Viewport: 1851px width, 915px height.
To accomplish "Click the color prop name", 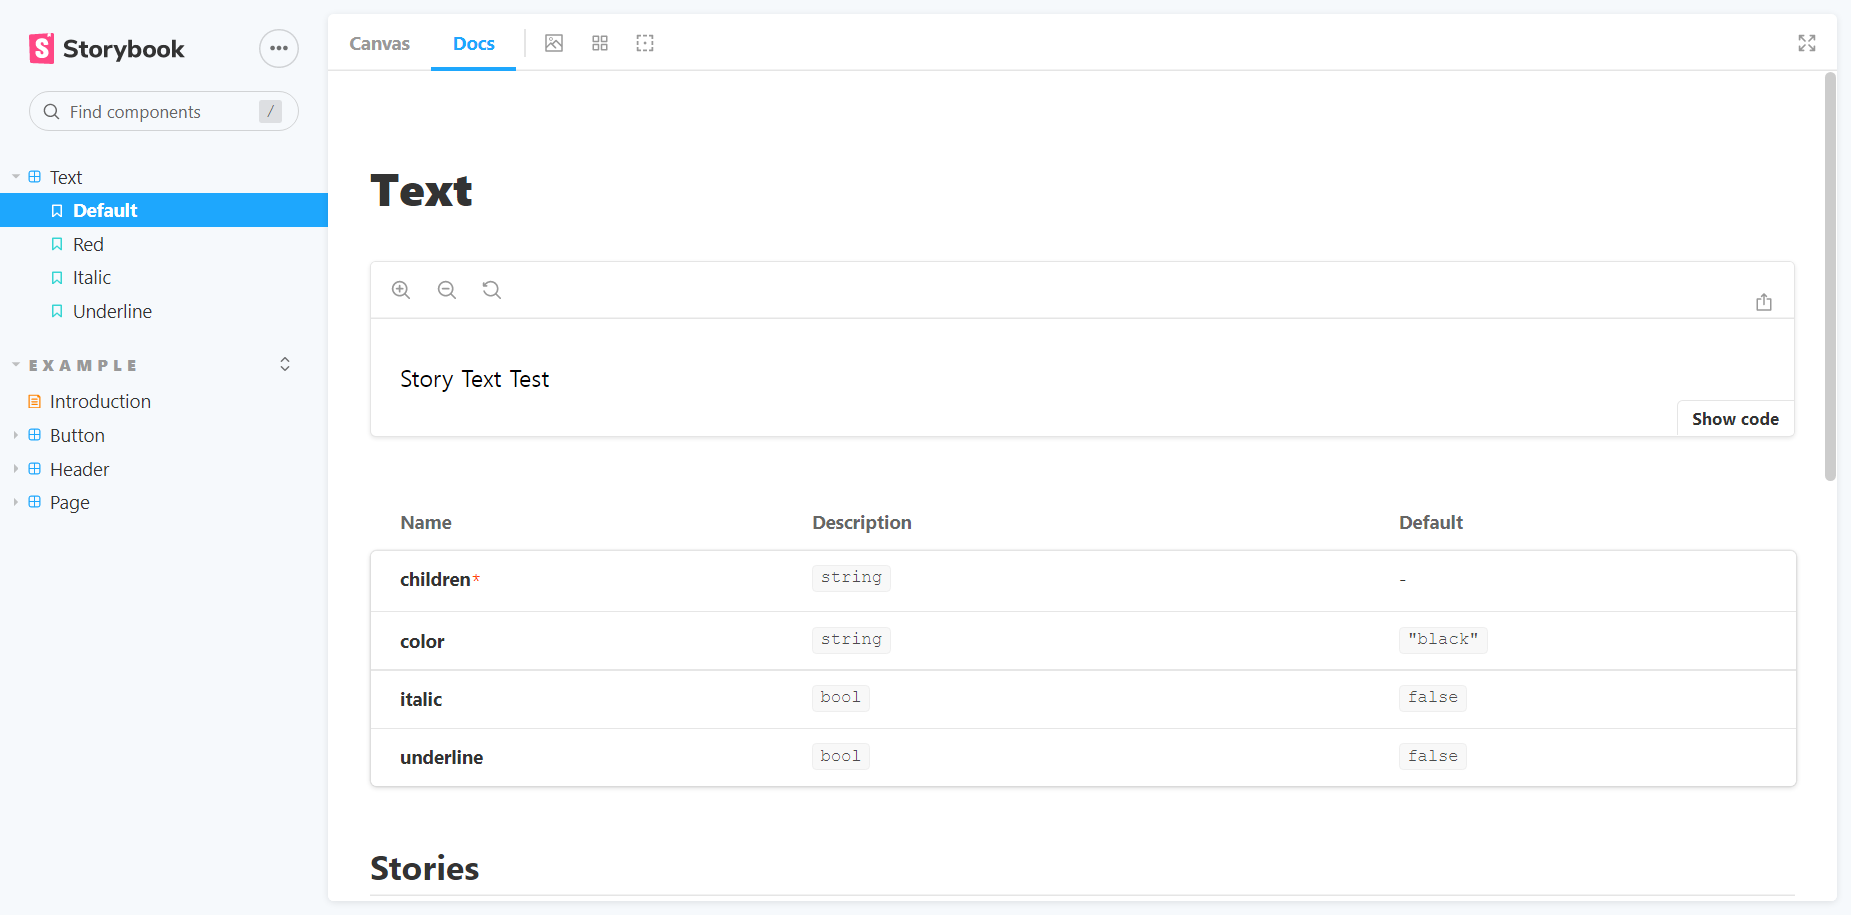I will tap(422, 642).
